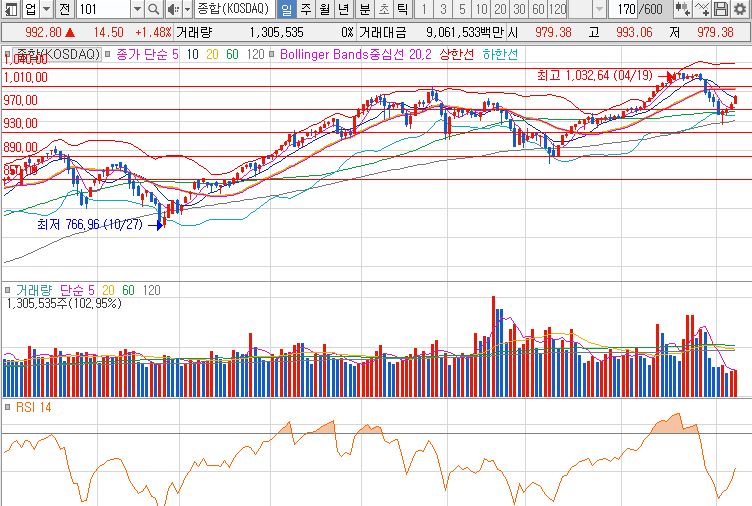
Task: Click the 종가 단순 5 legend label
Action: (x=147, y=54)
